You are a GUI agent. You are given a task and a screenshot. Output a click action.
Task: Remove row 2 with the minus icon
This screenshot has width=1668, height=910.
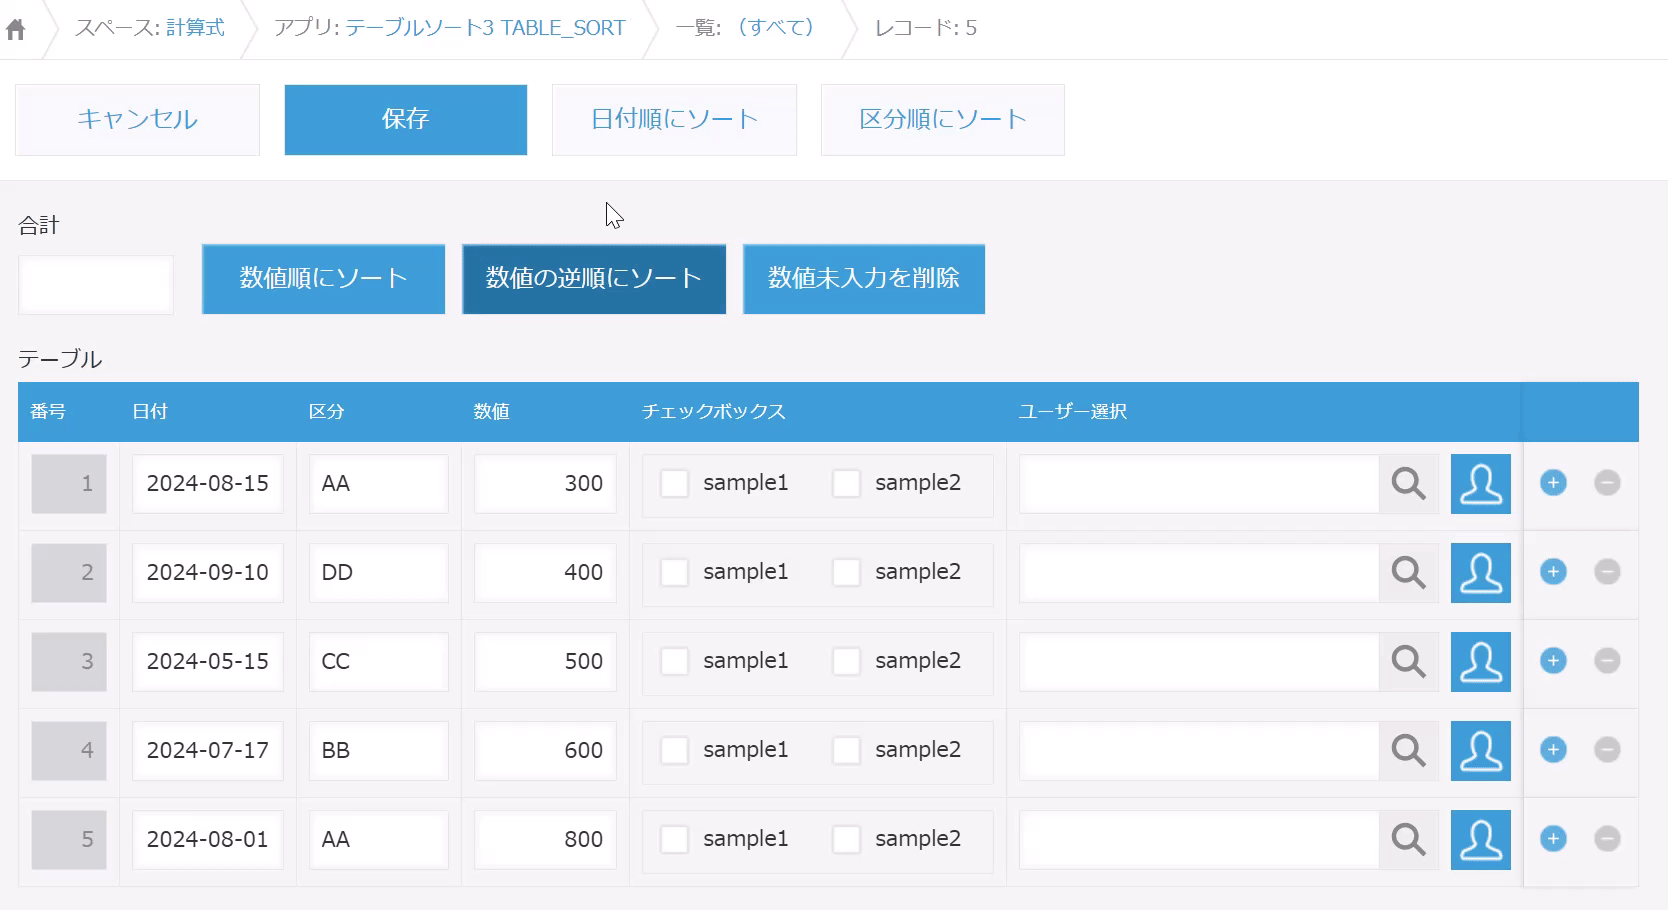1607,572
